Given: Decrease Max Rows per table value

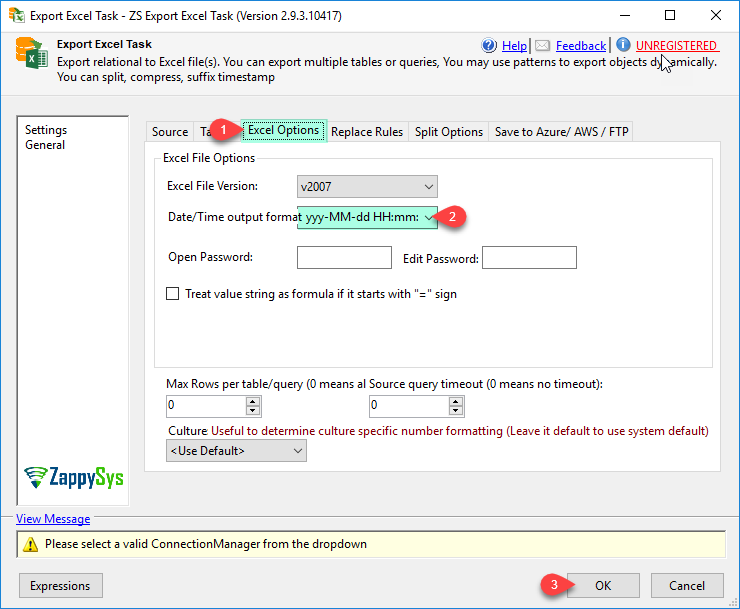Looking at the screenshot, I should coord(252,411).
